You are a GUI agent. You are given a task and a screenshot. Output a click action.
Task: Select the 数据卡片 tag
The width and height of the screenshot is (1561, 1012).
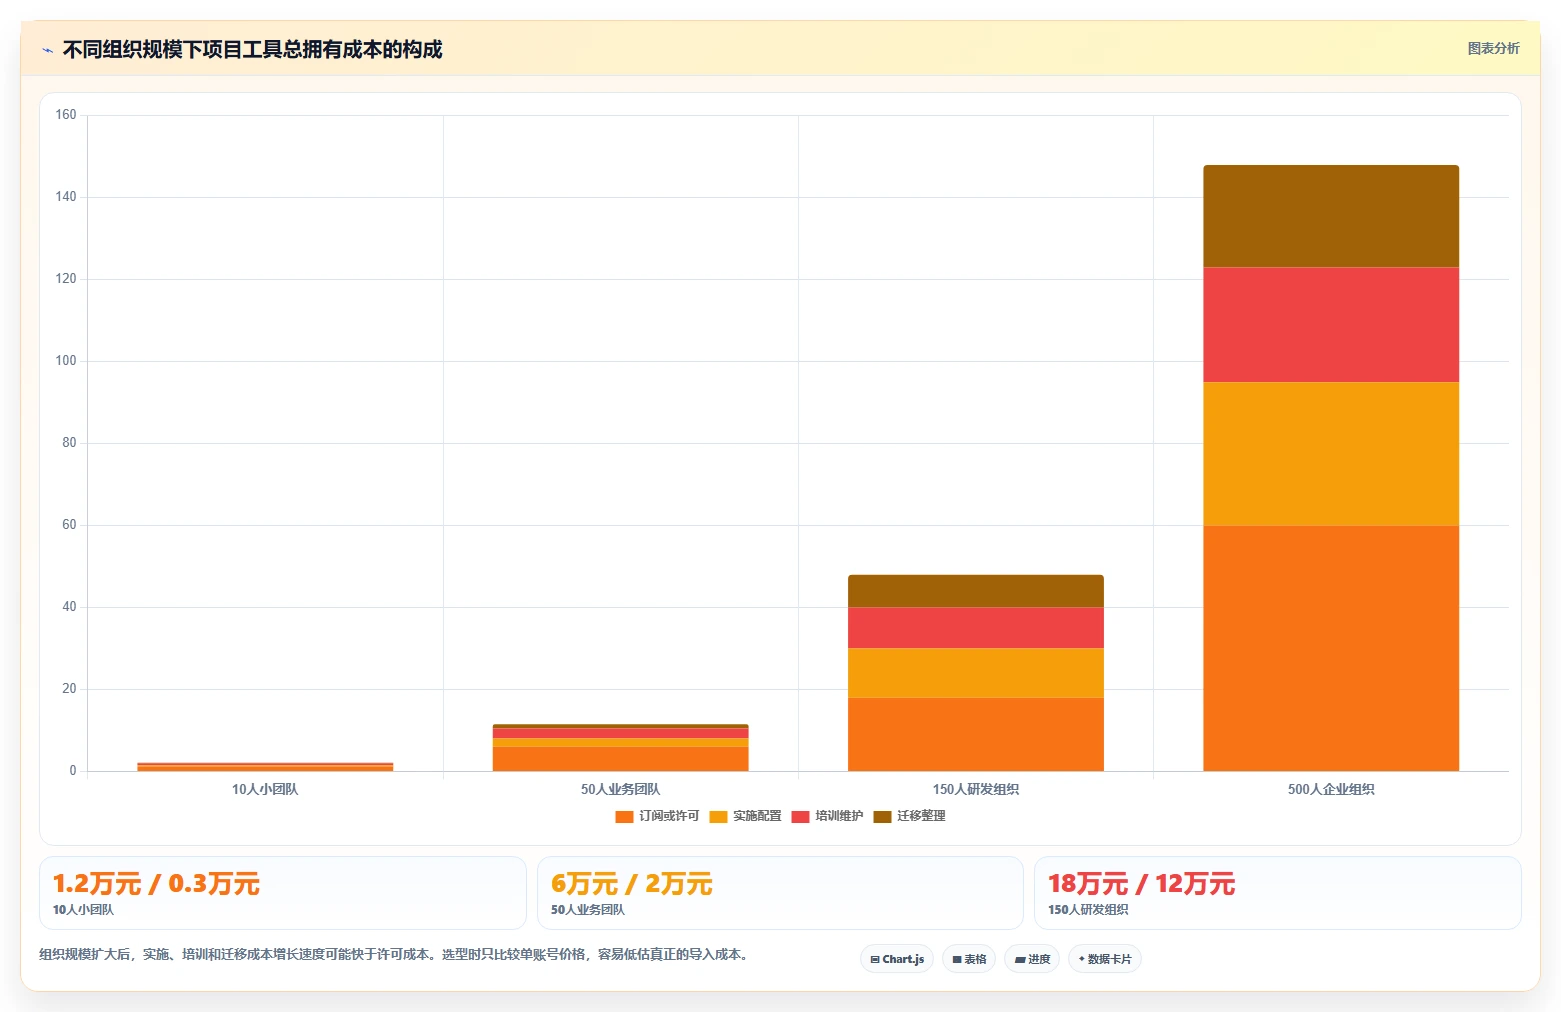(1105, 959)
